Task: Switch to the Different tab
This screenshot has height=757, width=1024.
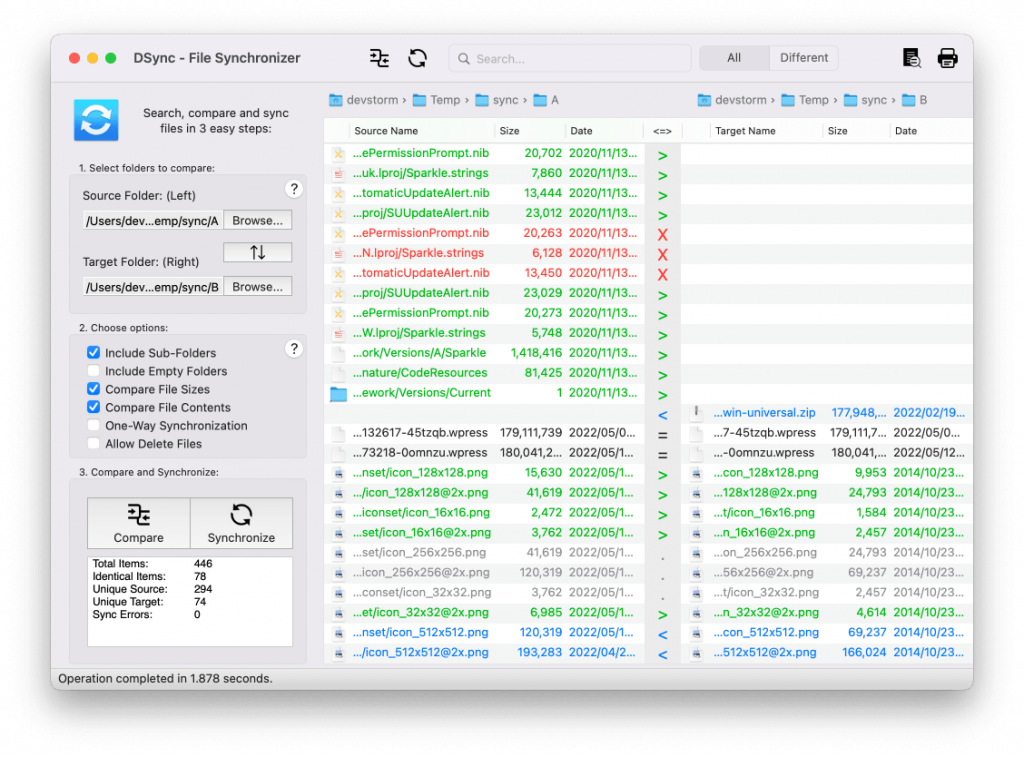Action: click(x=803, y=58)
